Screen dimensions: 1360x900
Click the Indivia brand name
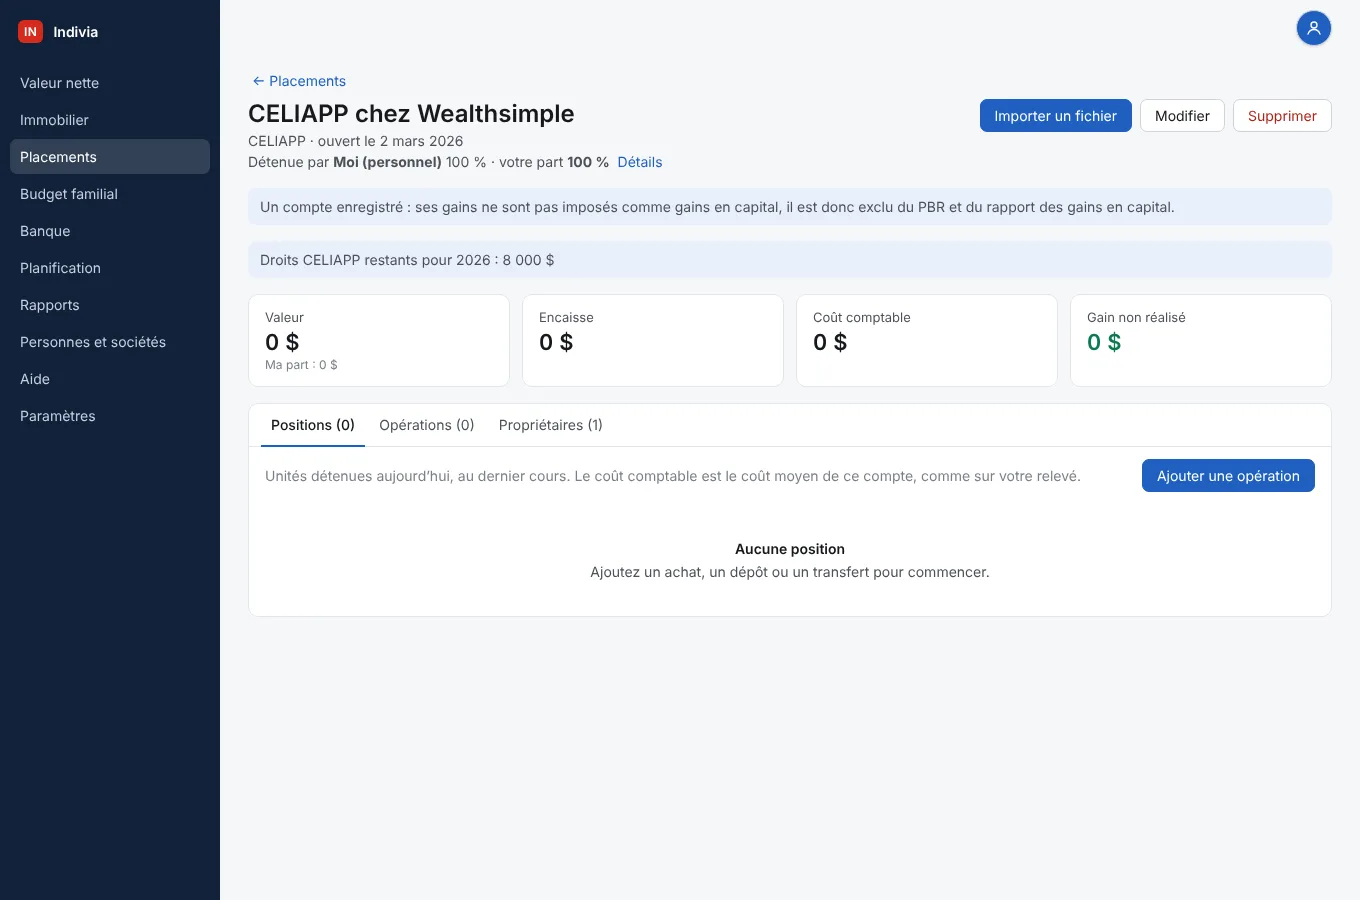point(76,32)
